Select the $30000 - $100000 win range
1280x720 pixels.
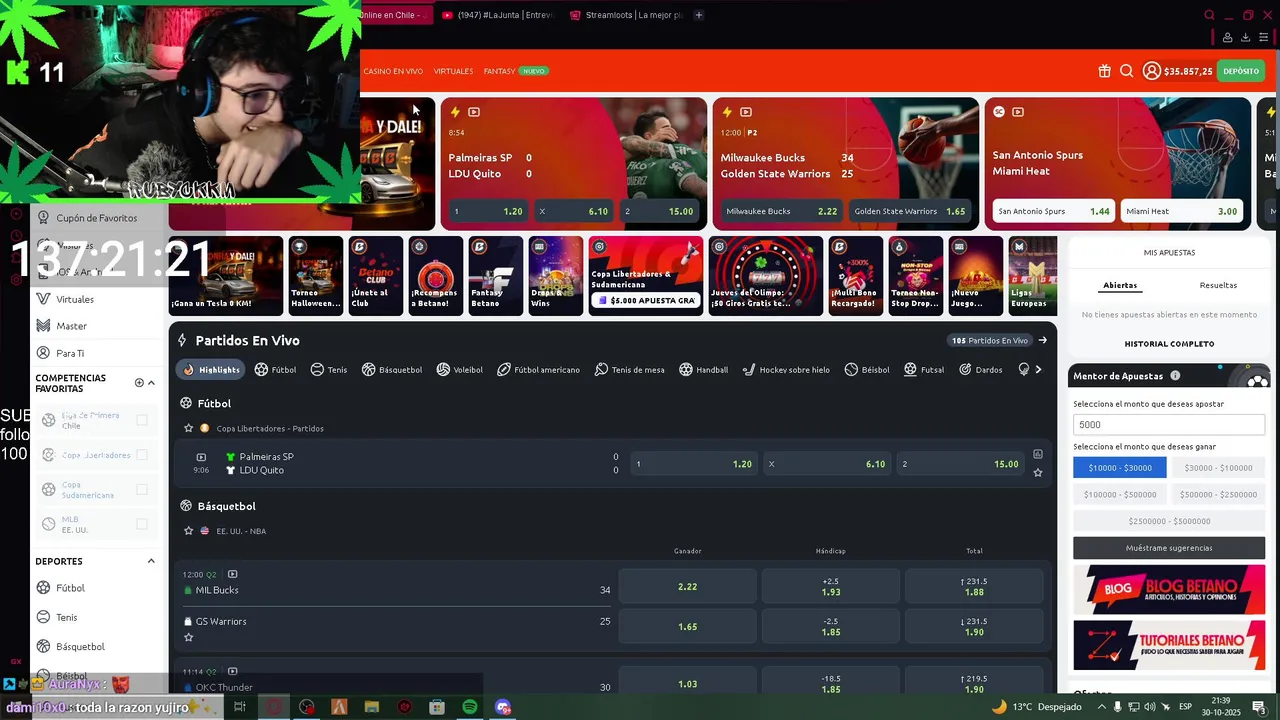1218,468
